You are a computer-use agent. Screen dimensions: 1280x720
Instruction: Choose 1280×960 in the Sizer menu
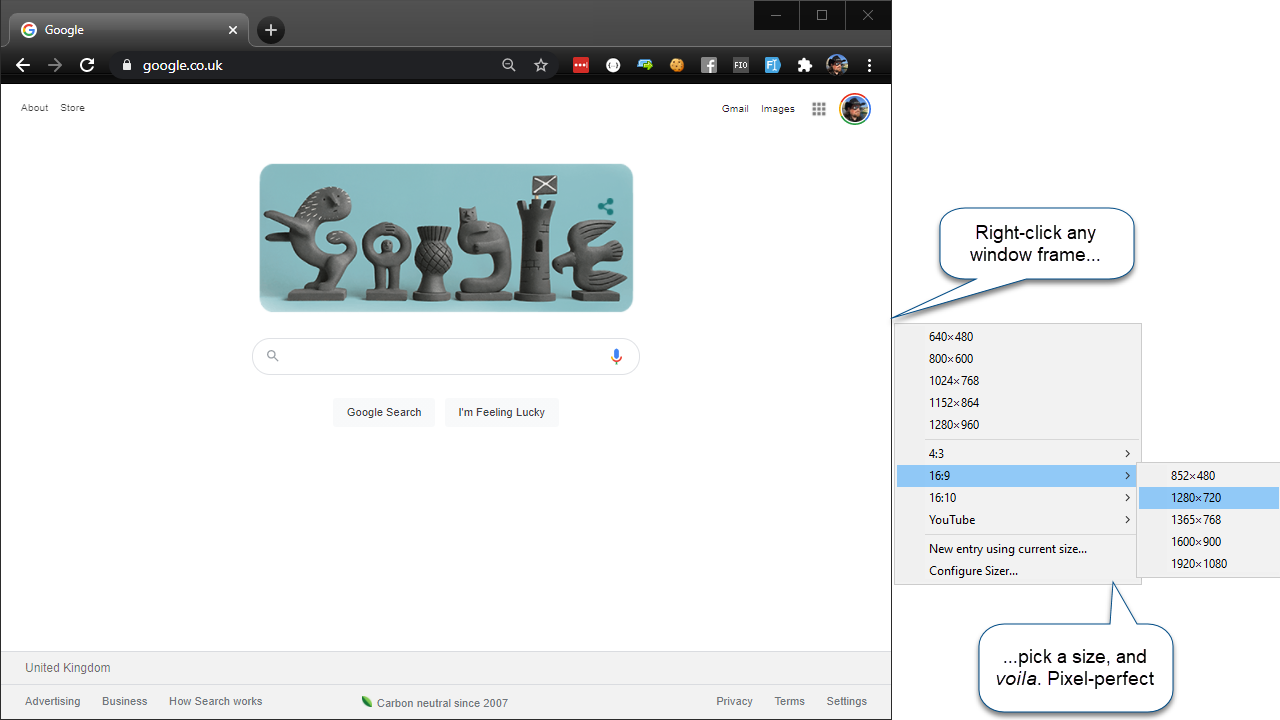tap(1018, 425)
